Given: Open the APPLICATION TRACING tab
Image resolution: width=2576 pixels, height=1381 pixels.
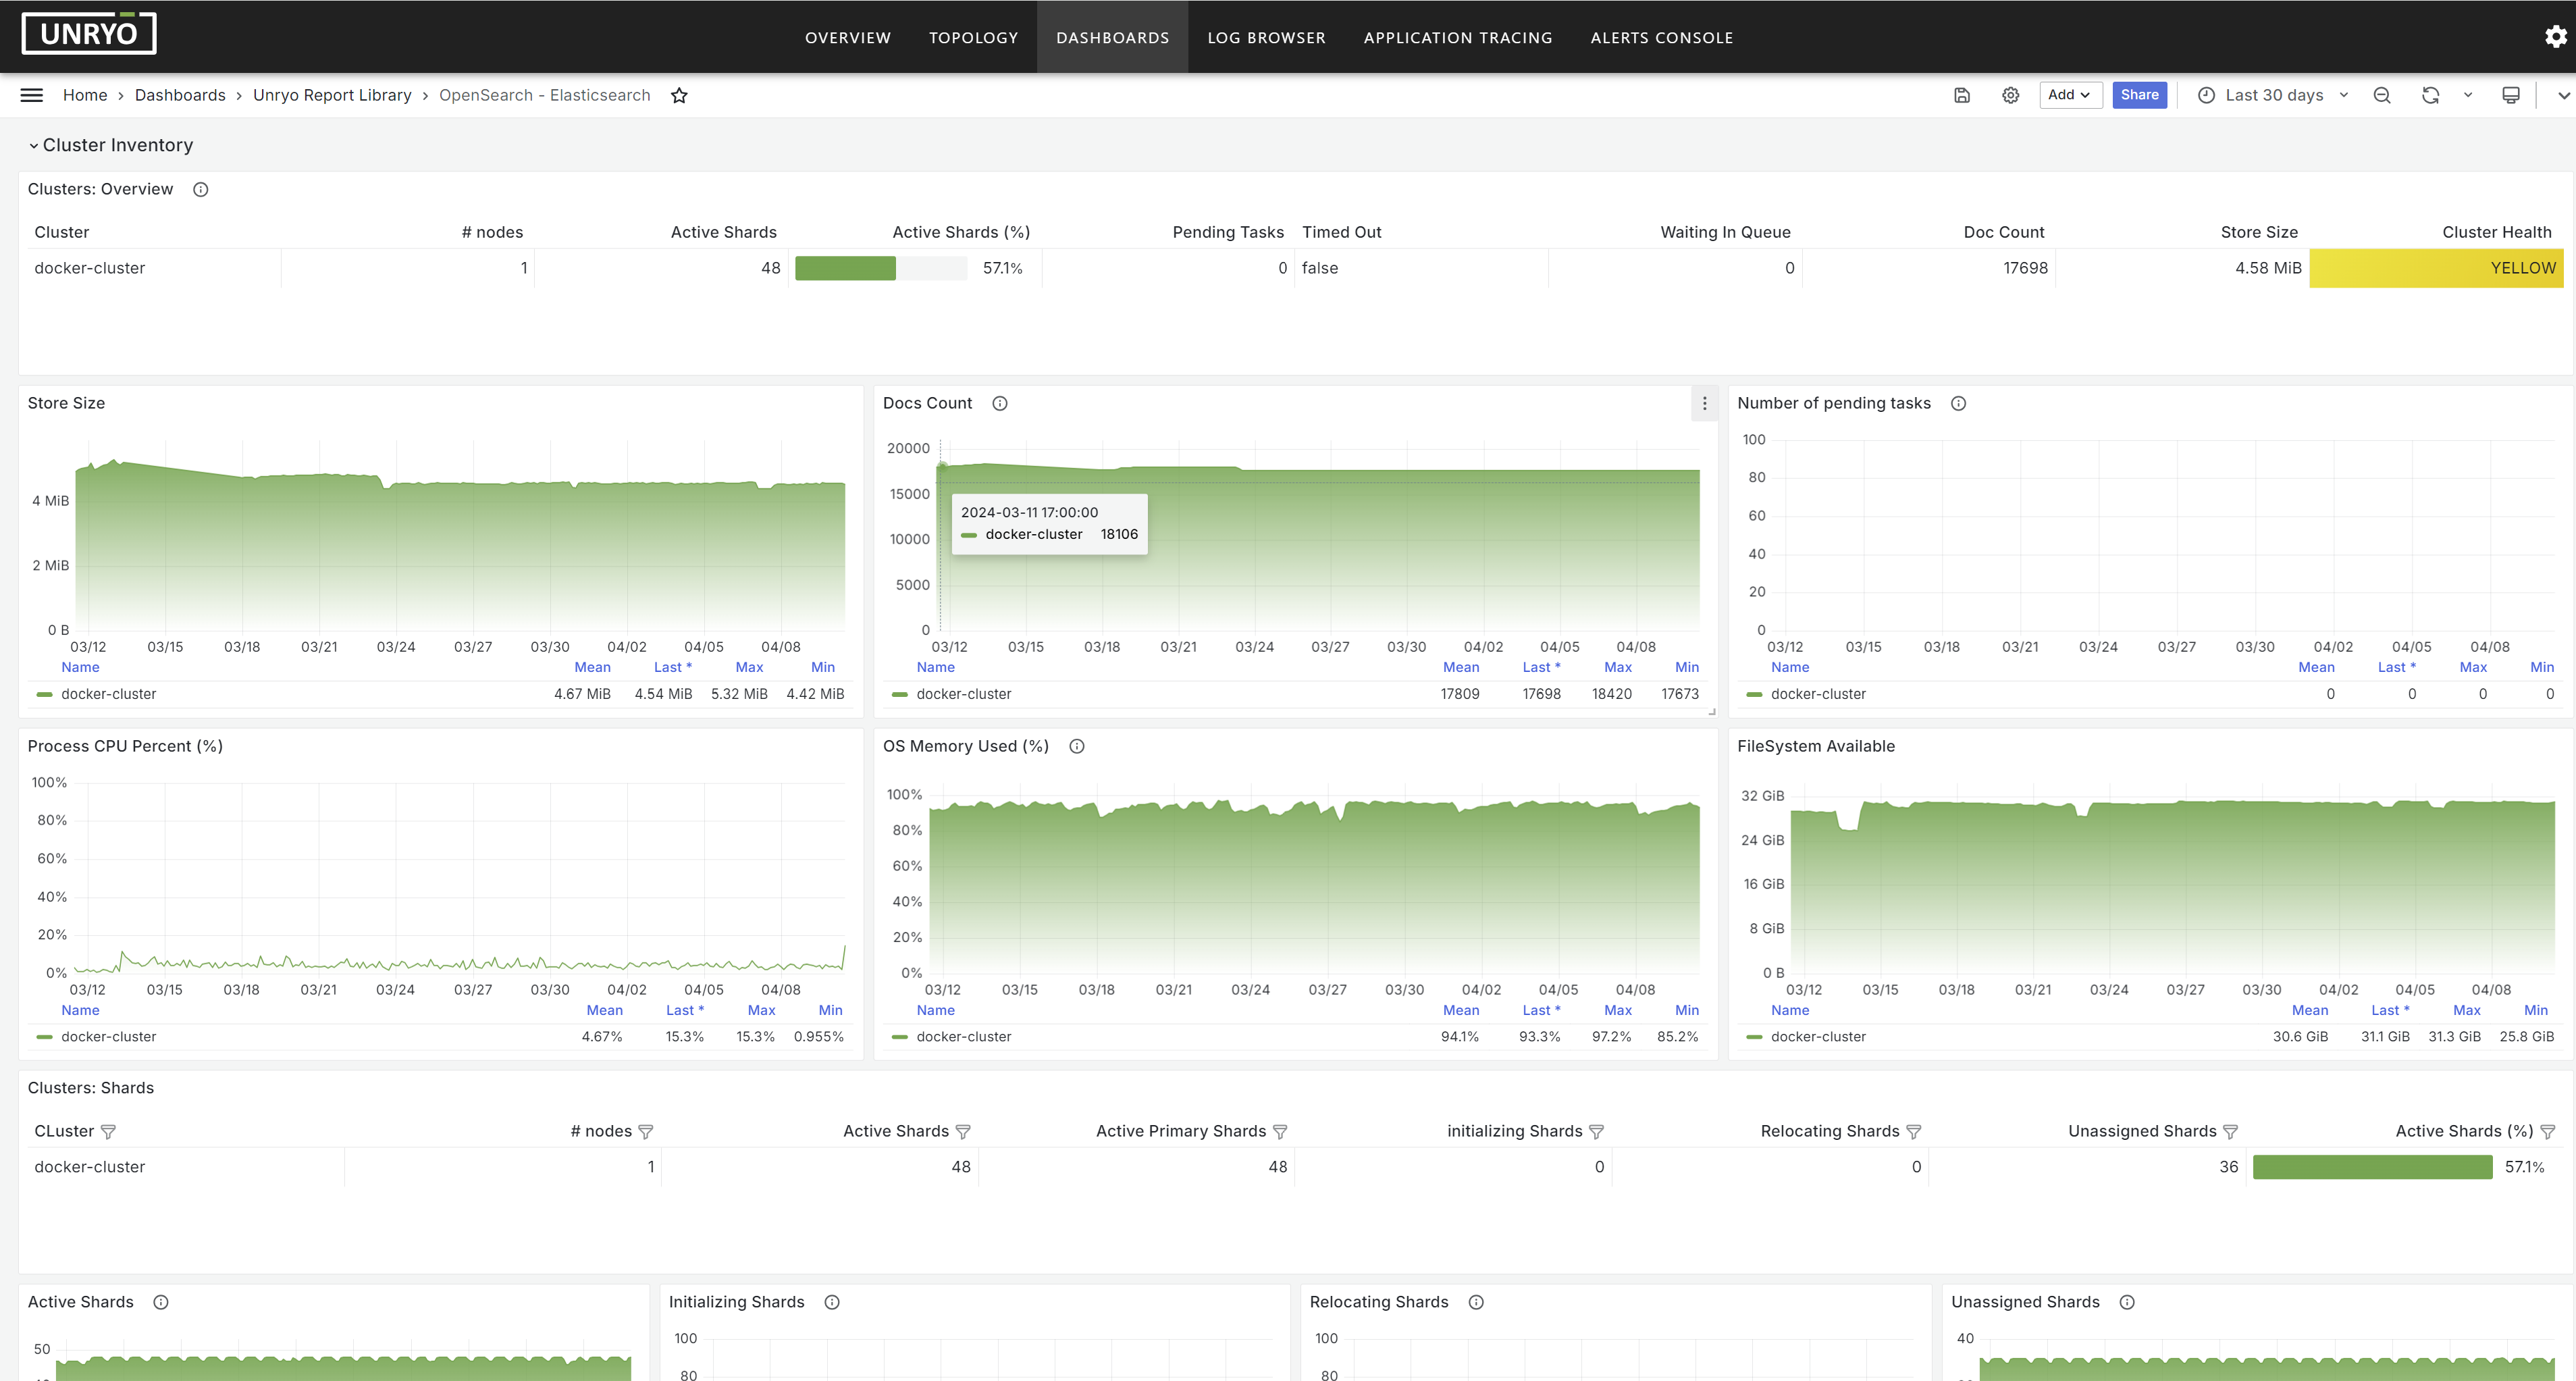Looking at the screenshot, I should tap(1458, 37).
